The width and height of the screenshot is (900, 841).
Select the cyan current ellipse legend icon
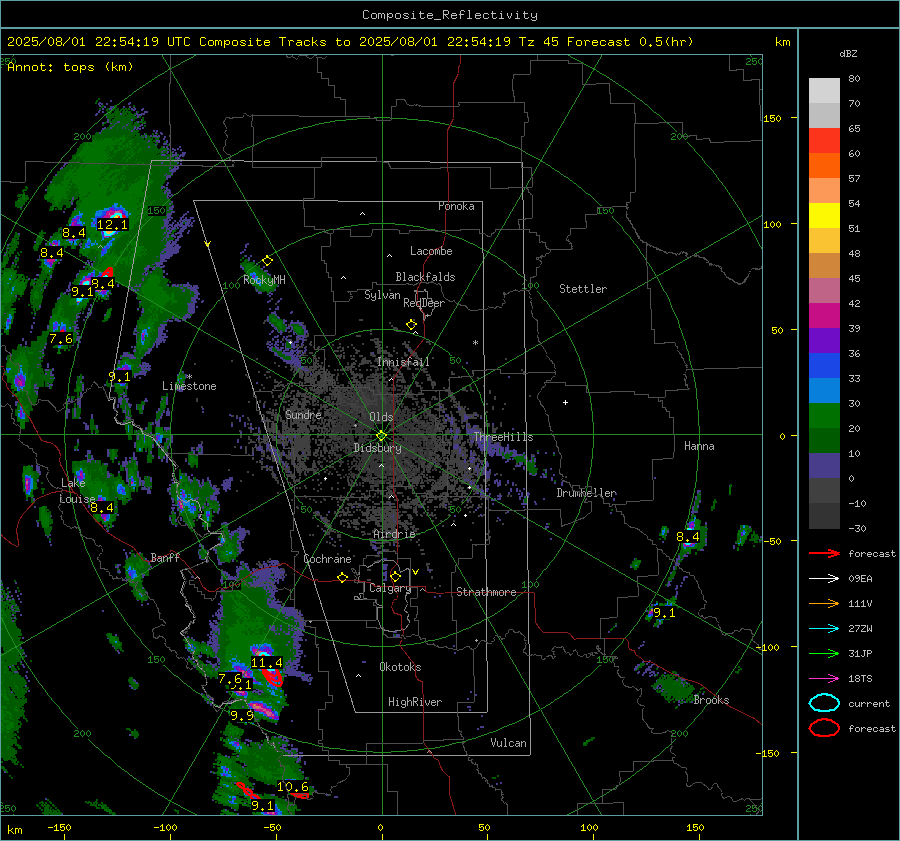coord(824,703)
